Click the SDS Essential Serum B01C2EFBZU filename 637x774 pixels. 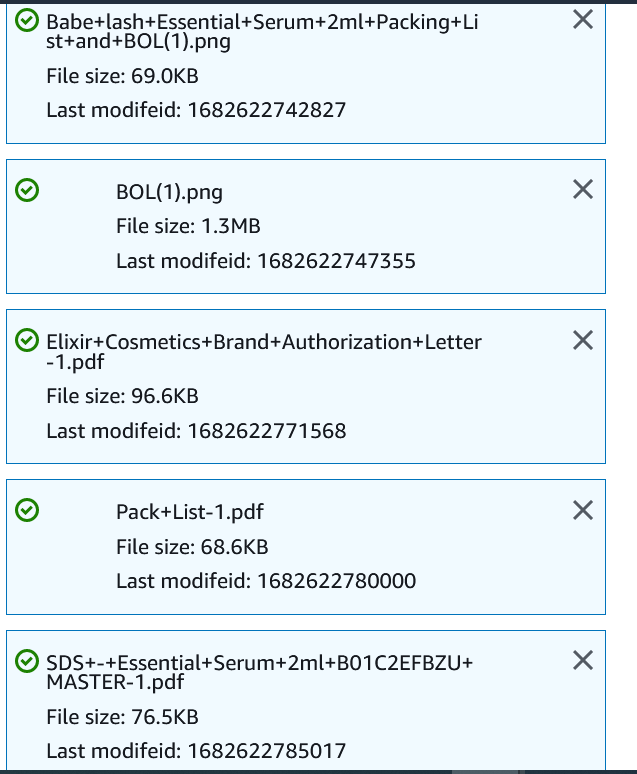260,671
